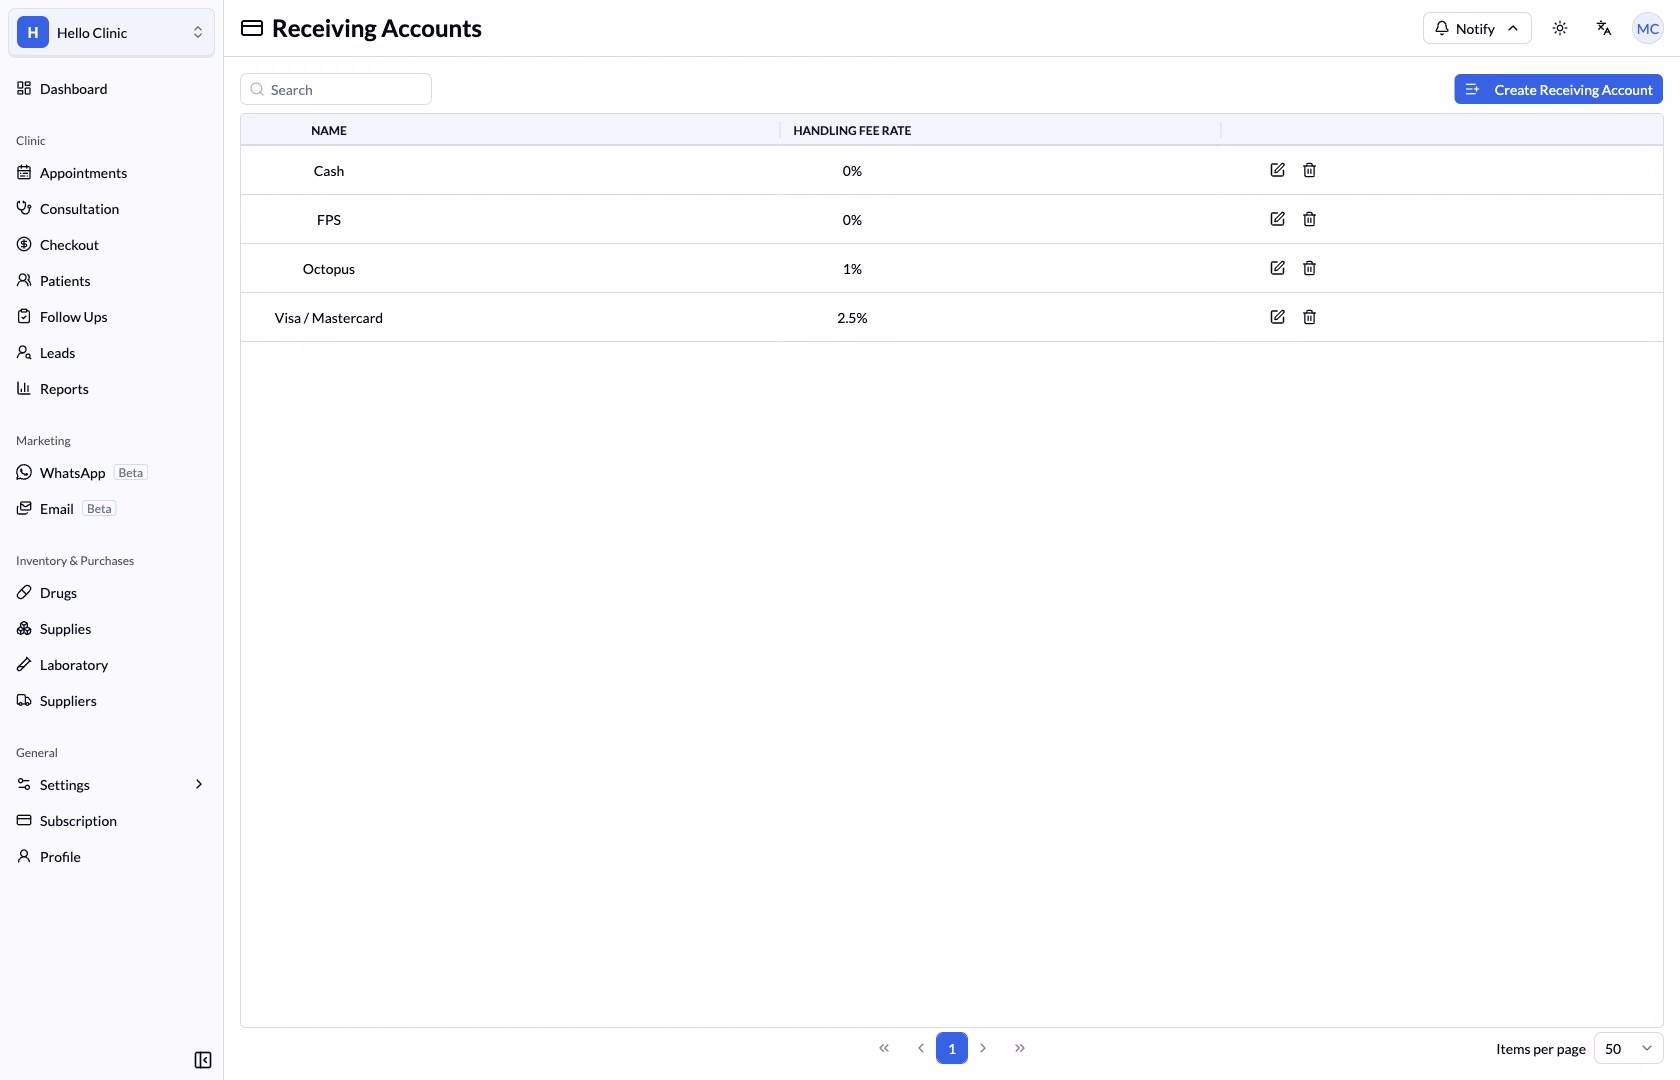Expand the Notify dropdown
1680x1080 pixels.
[x=1477, y=28]
